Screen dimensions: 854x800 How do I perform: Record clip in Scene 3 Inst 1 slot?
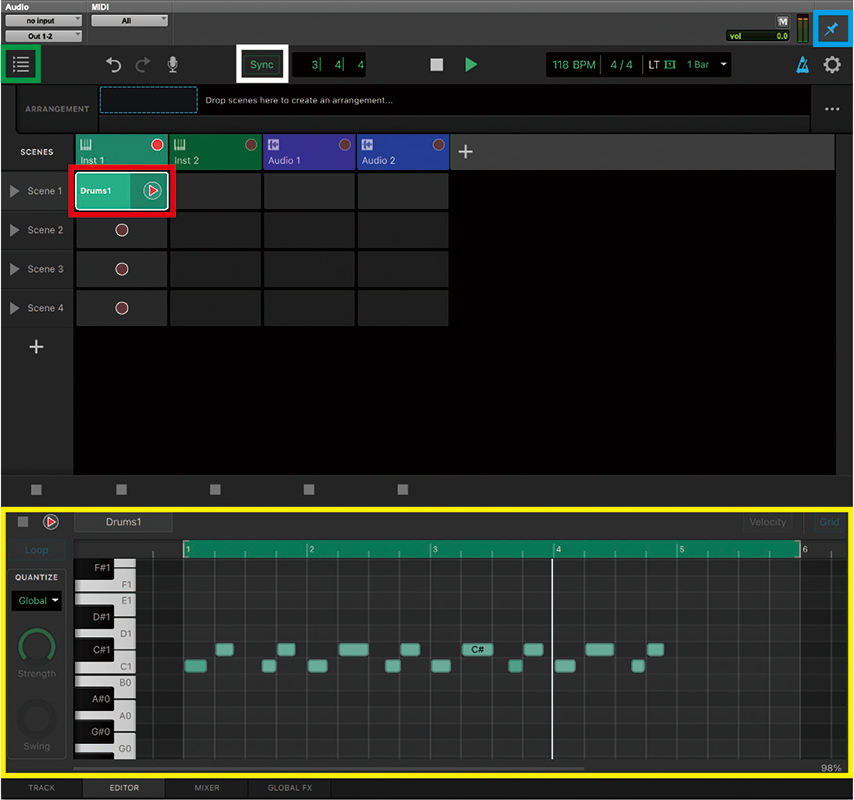pyautogui.click(x=122, y=269)
